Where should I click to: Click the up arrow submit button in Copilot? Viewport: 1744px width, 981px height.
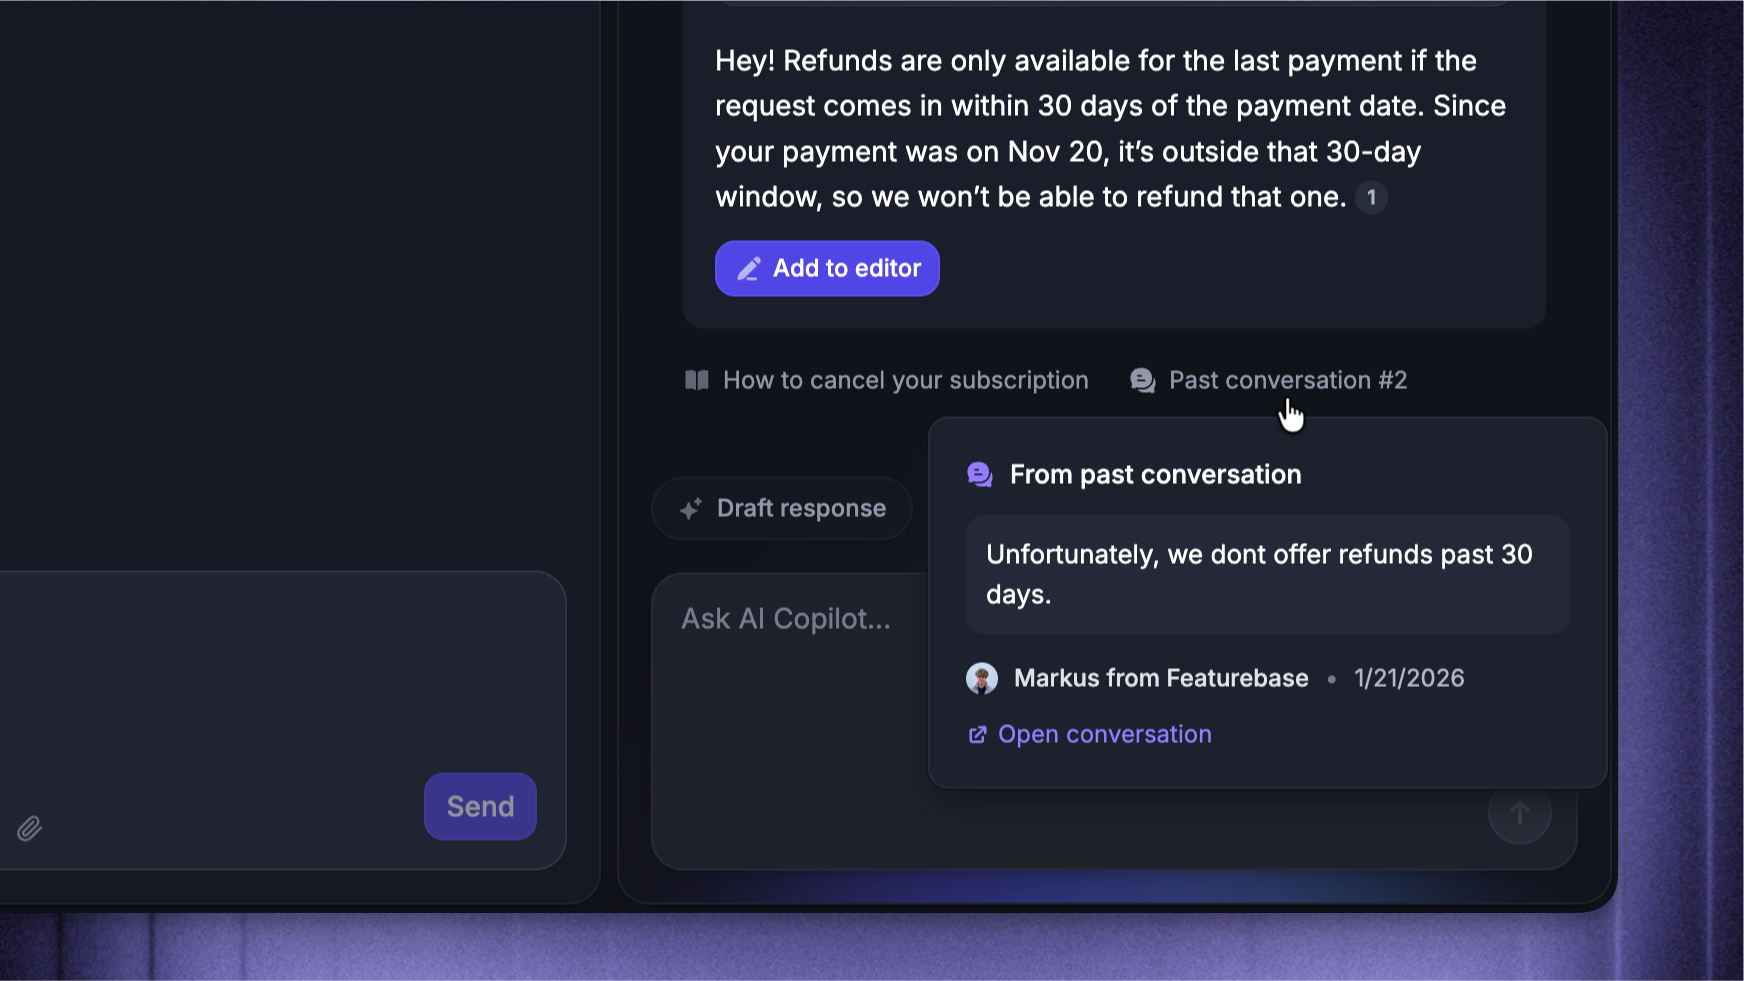(1519, 813)
